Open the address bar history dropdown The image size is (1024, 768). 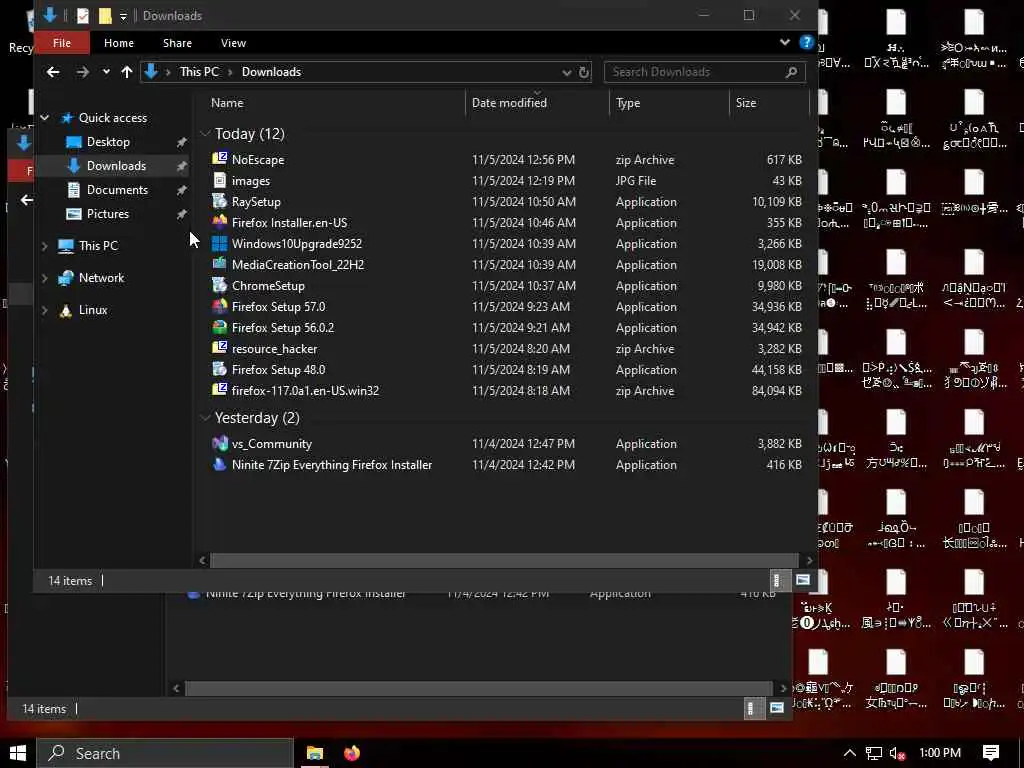[566, 72]
